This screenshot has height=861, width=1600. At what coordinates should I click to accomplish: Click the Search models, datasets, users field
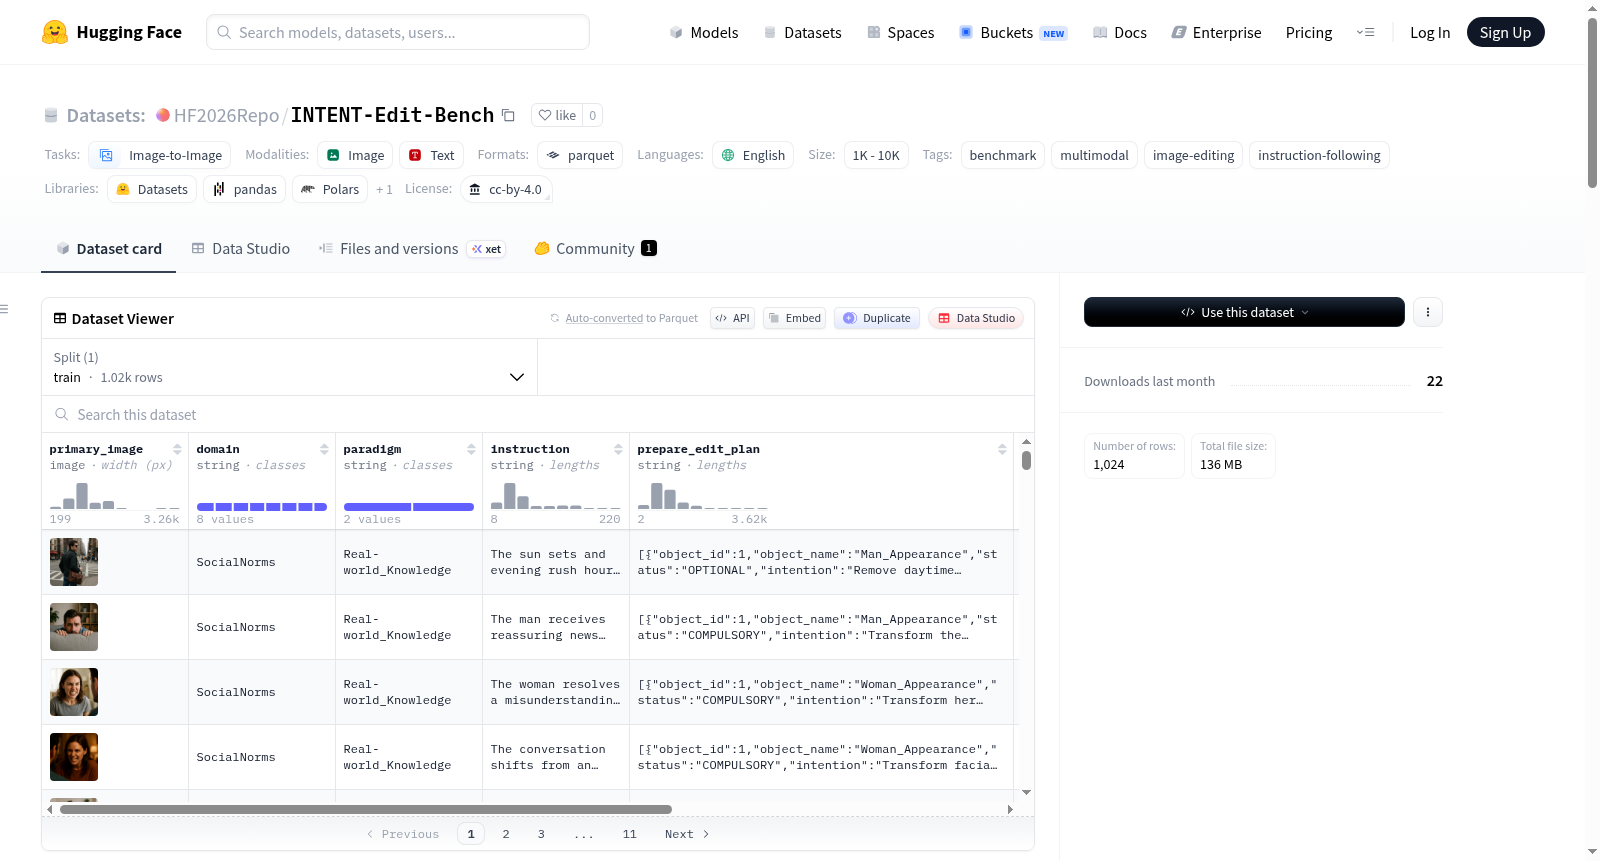(x=398, y=32)
